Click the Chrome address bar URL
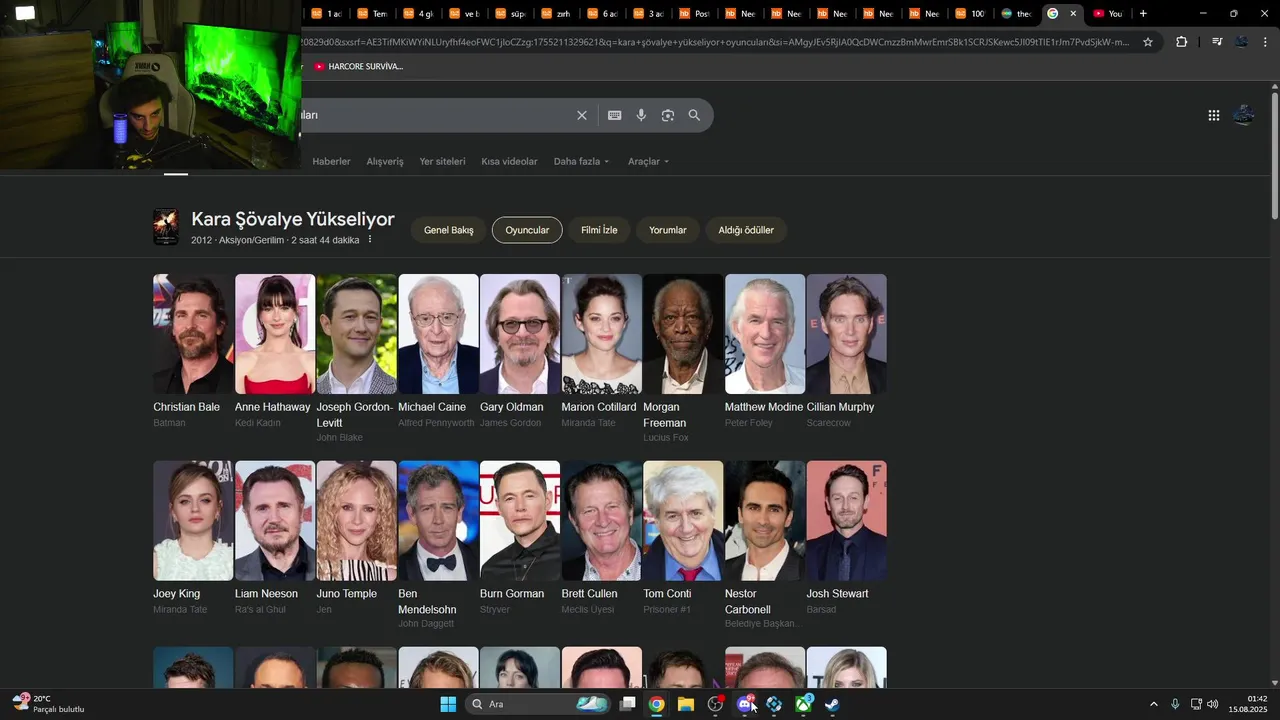Viewport: 1280px width, 720px height. [x=715, y=42]
